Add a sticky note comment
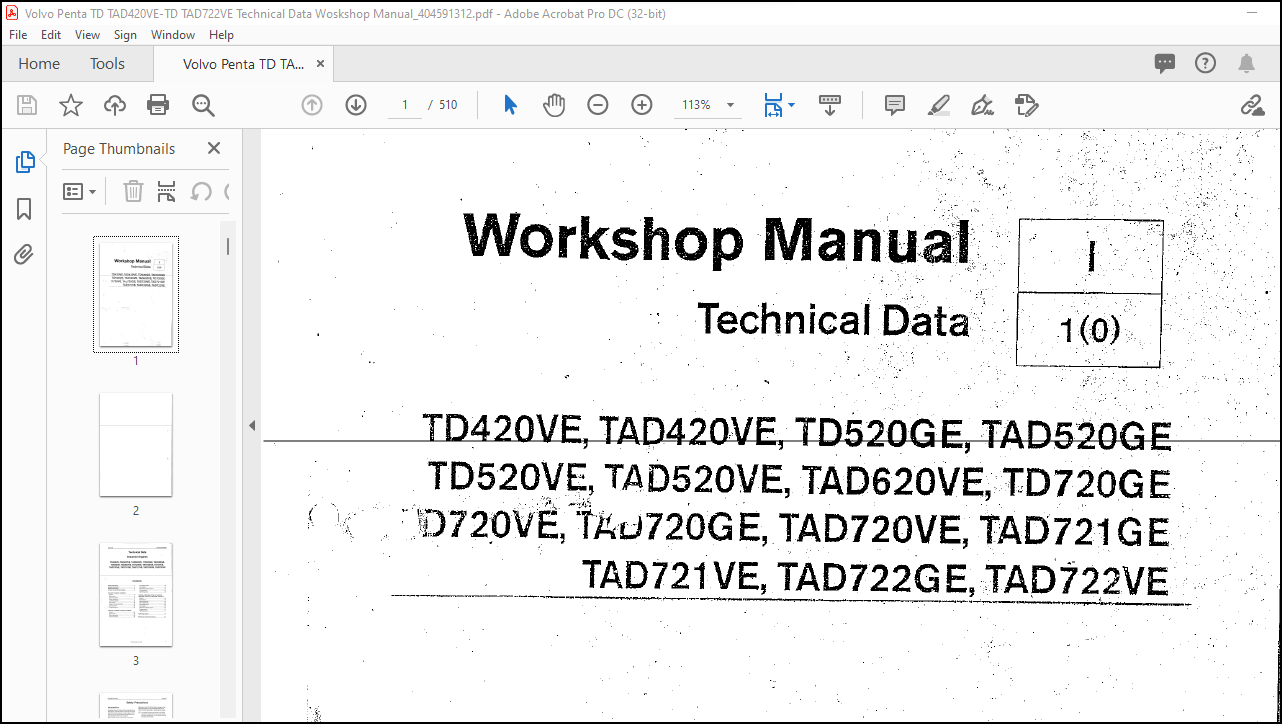This screenshot has width=1282, height=724. (x=895, y=105)
